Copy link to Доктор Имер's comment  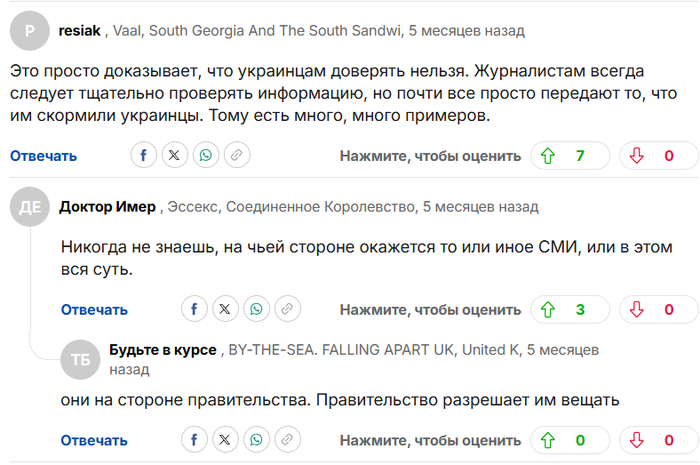[x=287, y=309]
